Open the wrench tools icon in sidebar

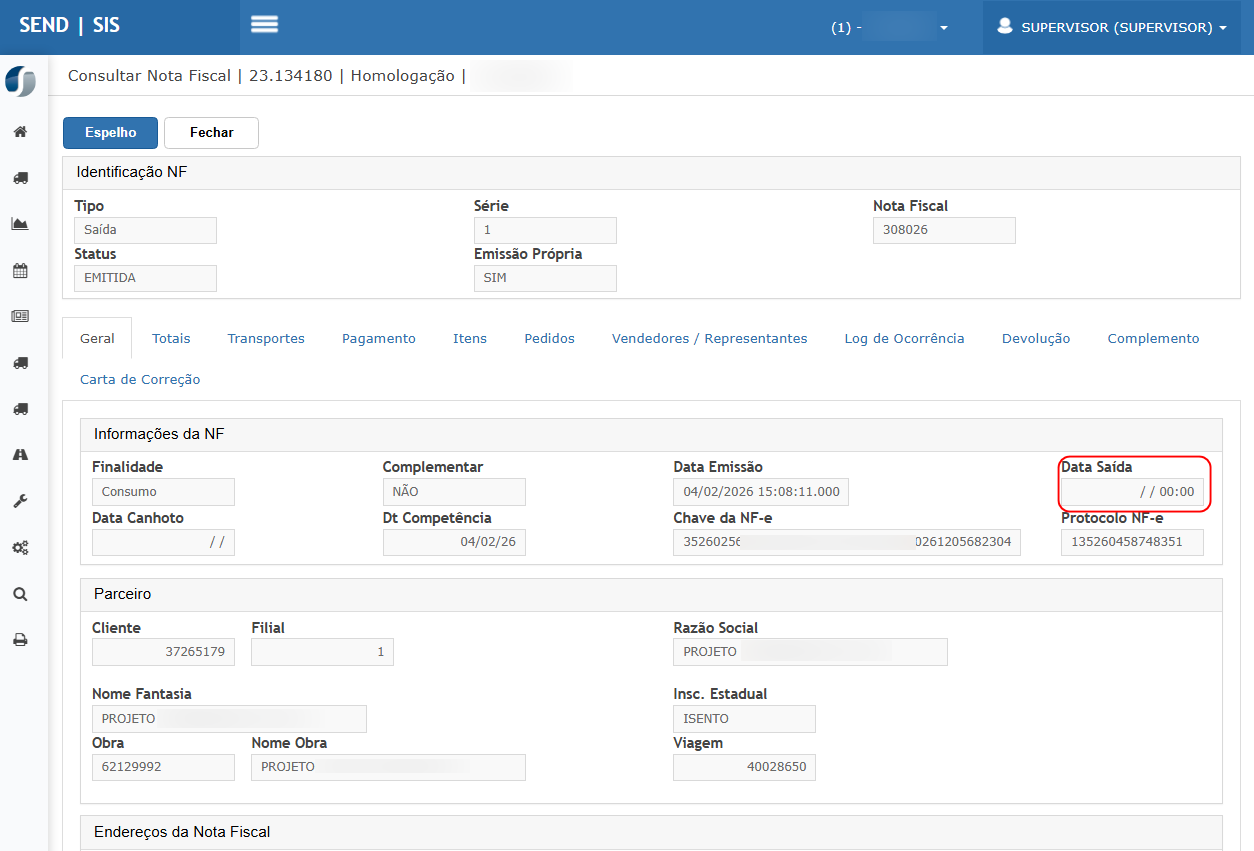[20, 501]
